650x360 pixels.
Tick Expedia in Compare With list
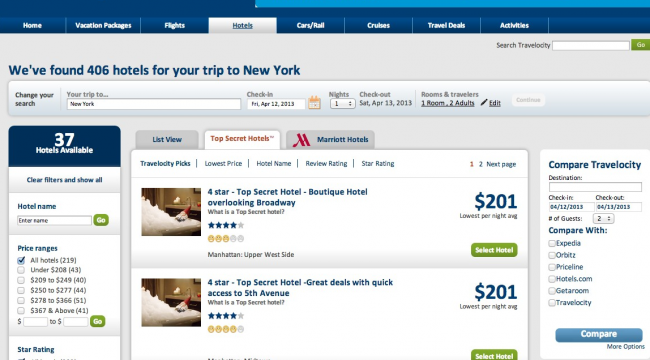click(x=552, y=243)
